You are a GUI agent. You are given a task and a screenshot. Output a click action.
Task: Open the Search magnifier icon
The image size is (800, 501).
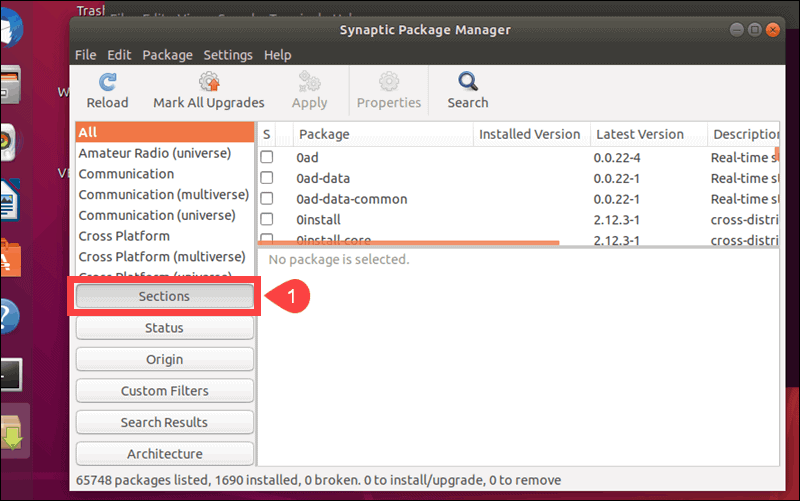pos(467,82)
